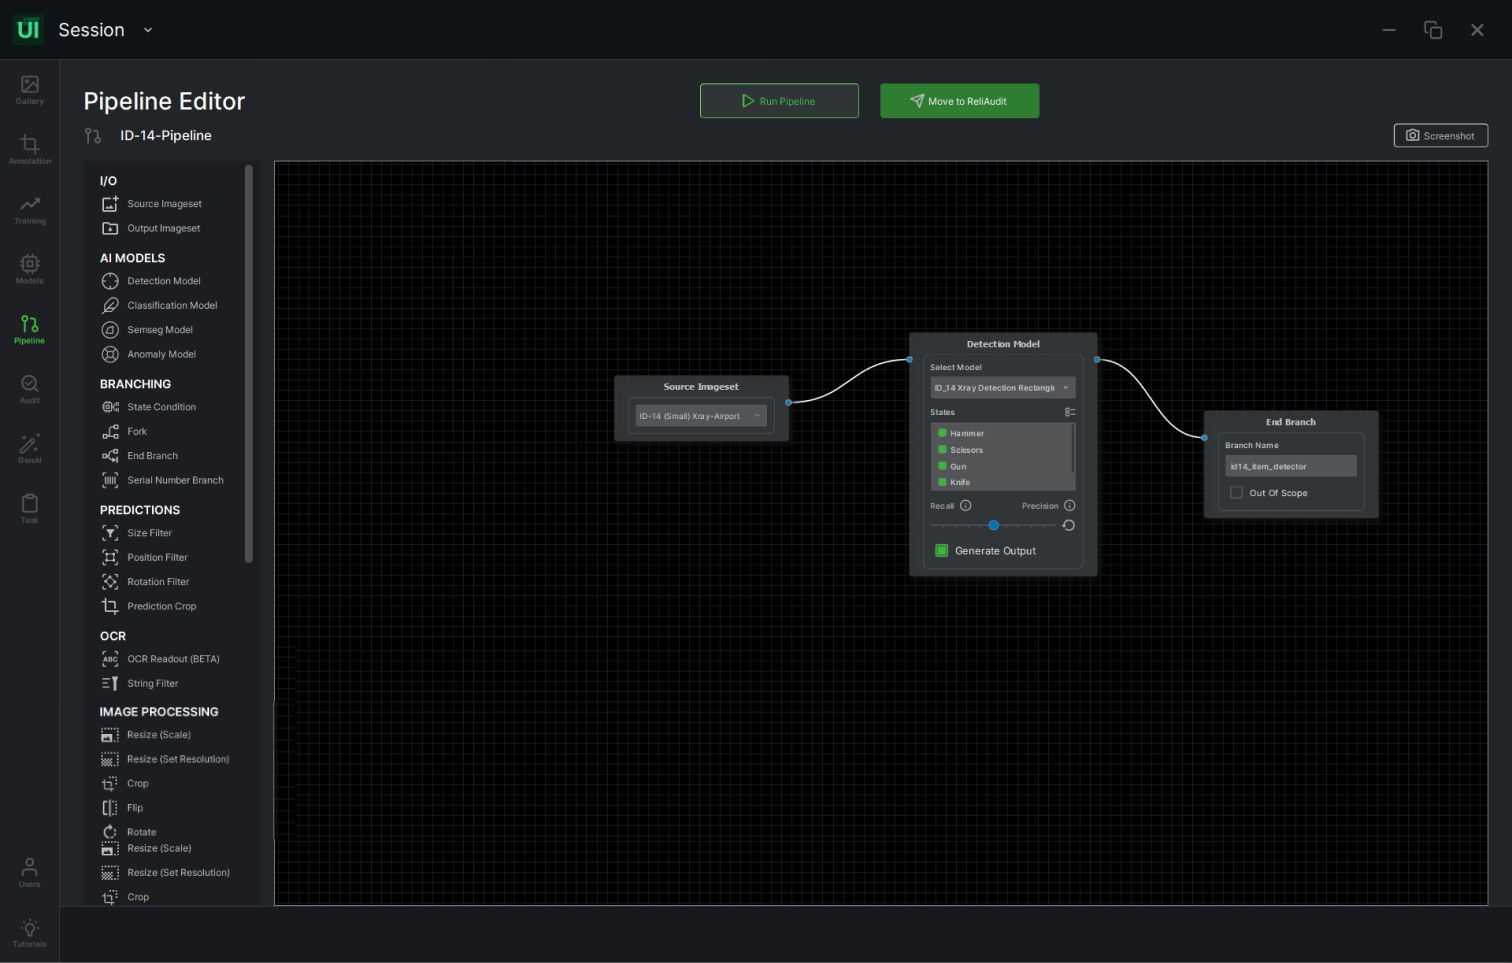Toggle the Knife state checkbox
The width and height of the screenshot is (1512, 963).
[x=942, y=482]
